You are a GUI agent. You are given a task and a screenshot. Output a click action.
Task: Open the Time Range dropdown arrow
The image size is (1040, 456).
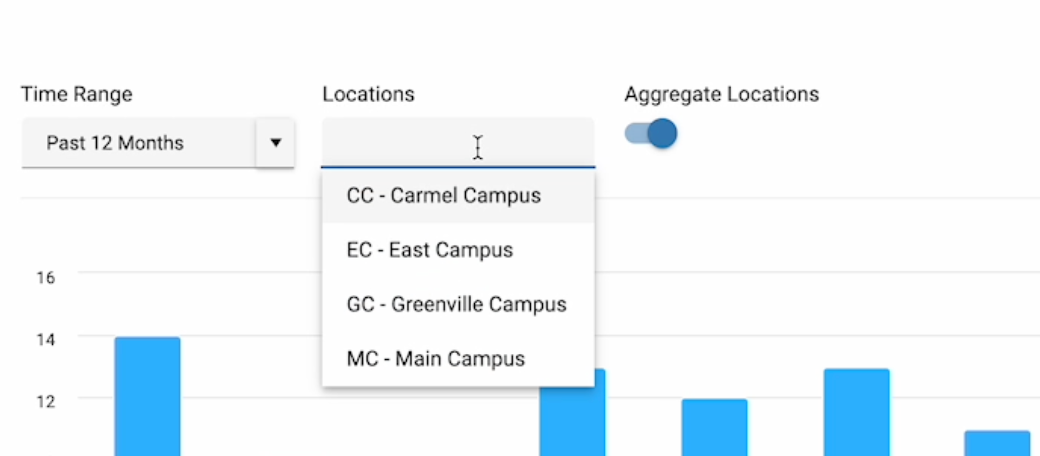coord(275,143)
